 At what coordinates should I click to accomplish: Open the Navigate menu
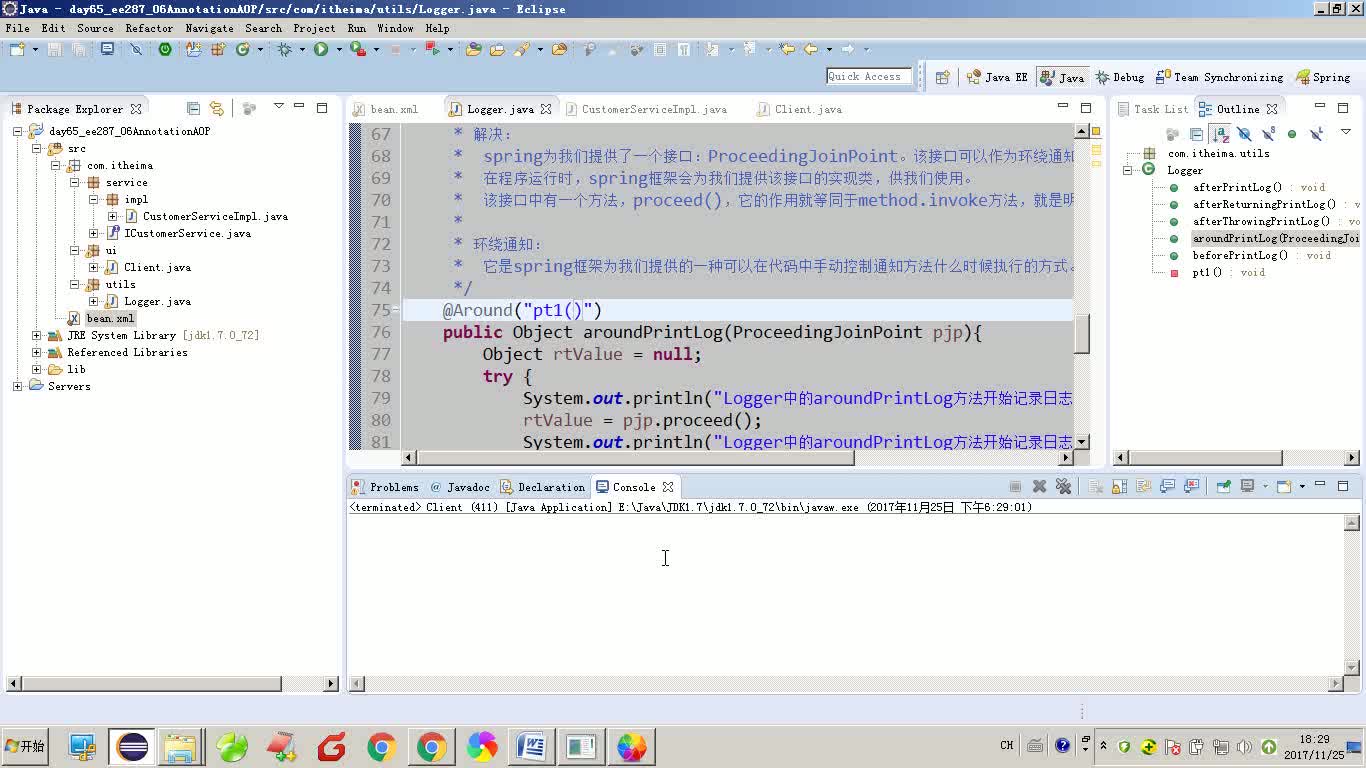pos(209,28)
